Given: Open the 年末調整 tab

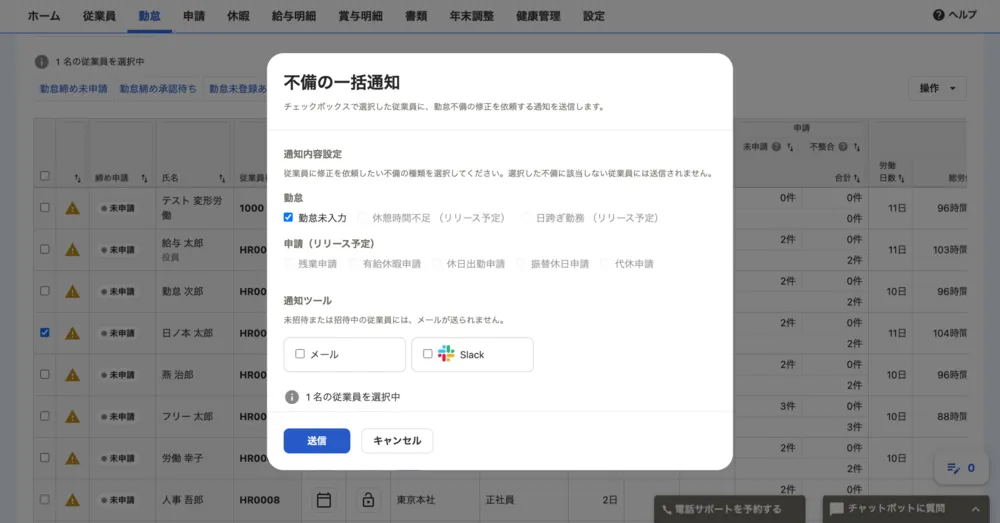Looking at the screenshot, I should [471, 16].
